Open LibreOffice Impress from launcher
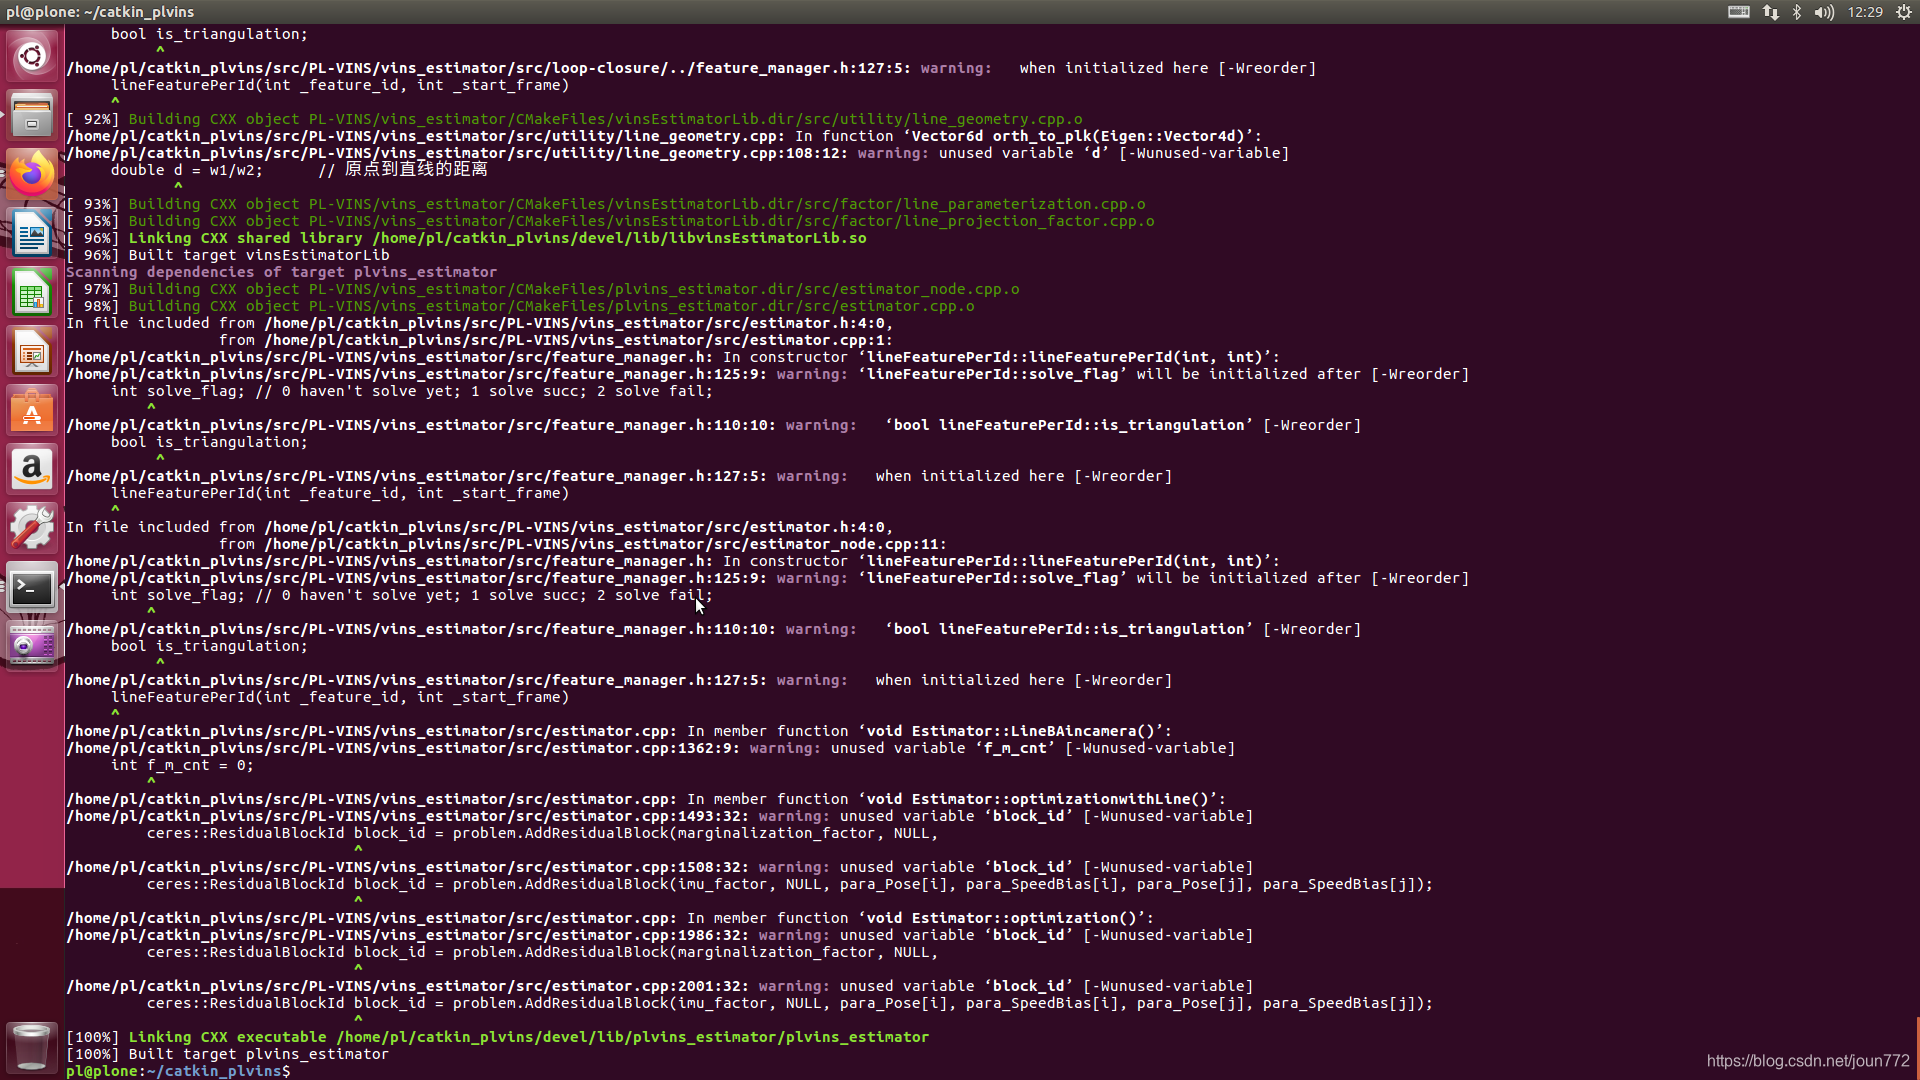This screenshot has width=1920, height=1080. coord(32,353)
